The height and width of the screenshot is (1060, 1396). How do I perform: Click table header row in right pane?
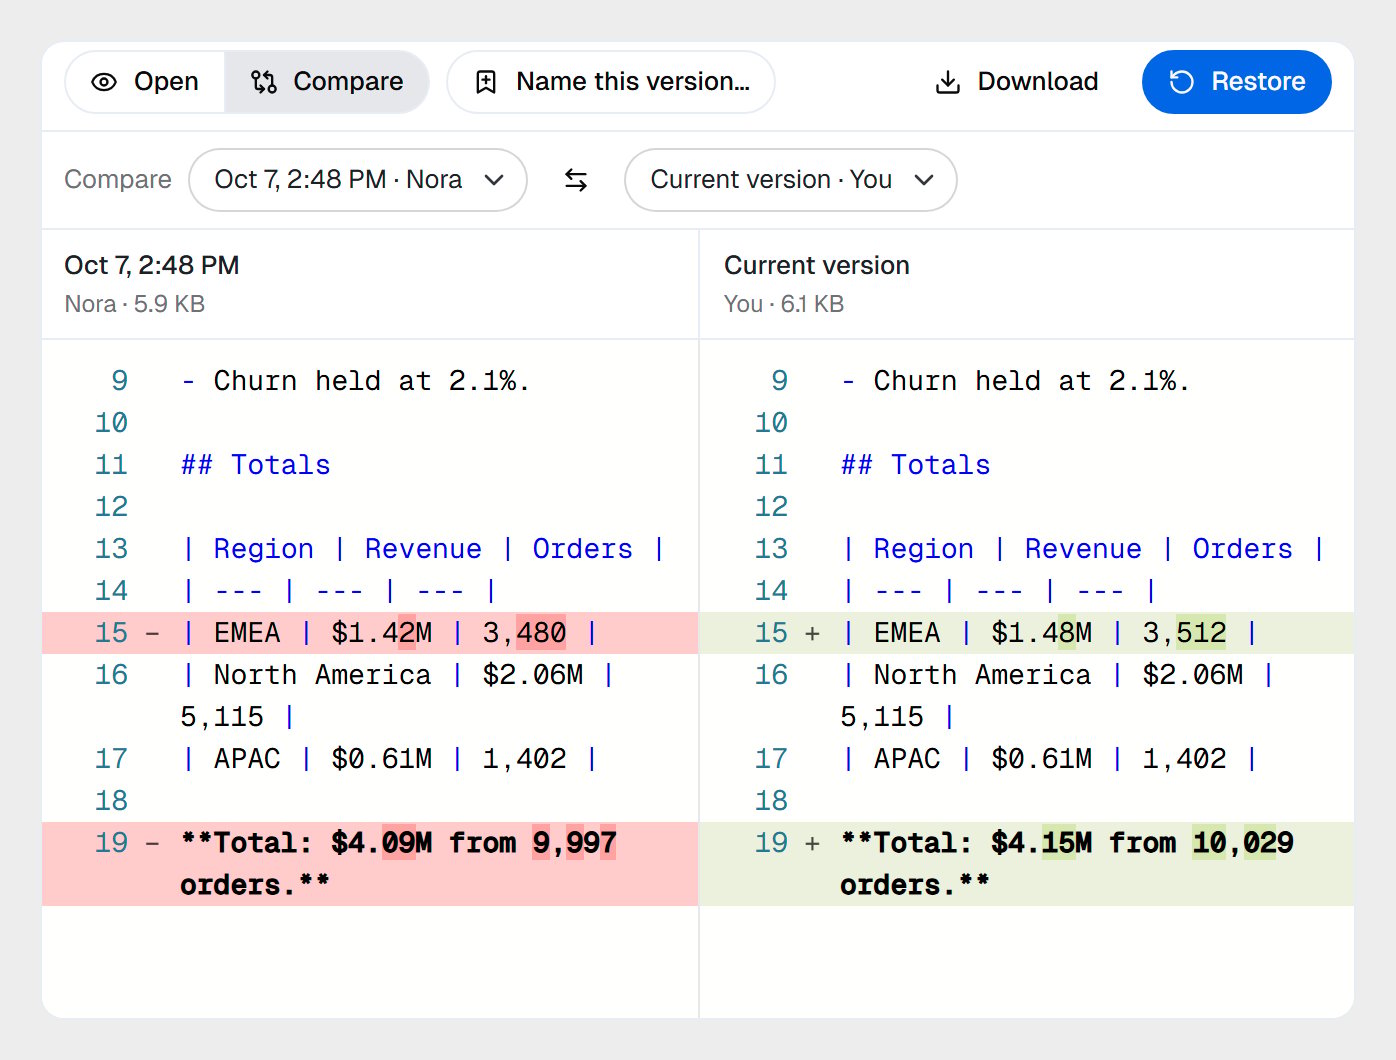tap(1027, 549)
